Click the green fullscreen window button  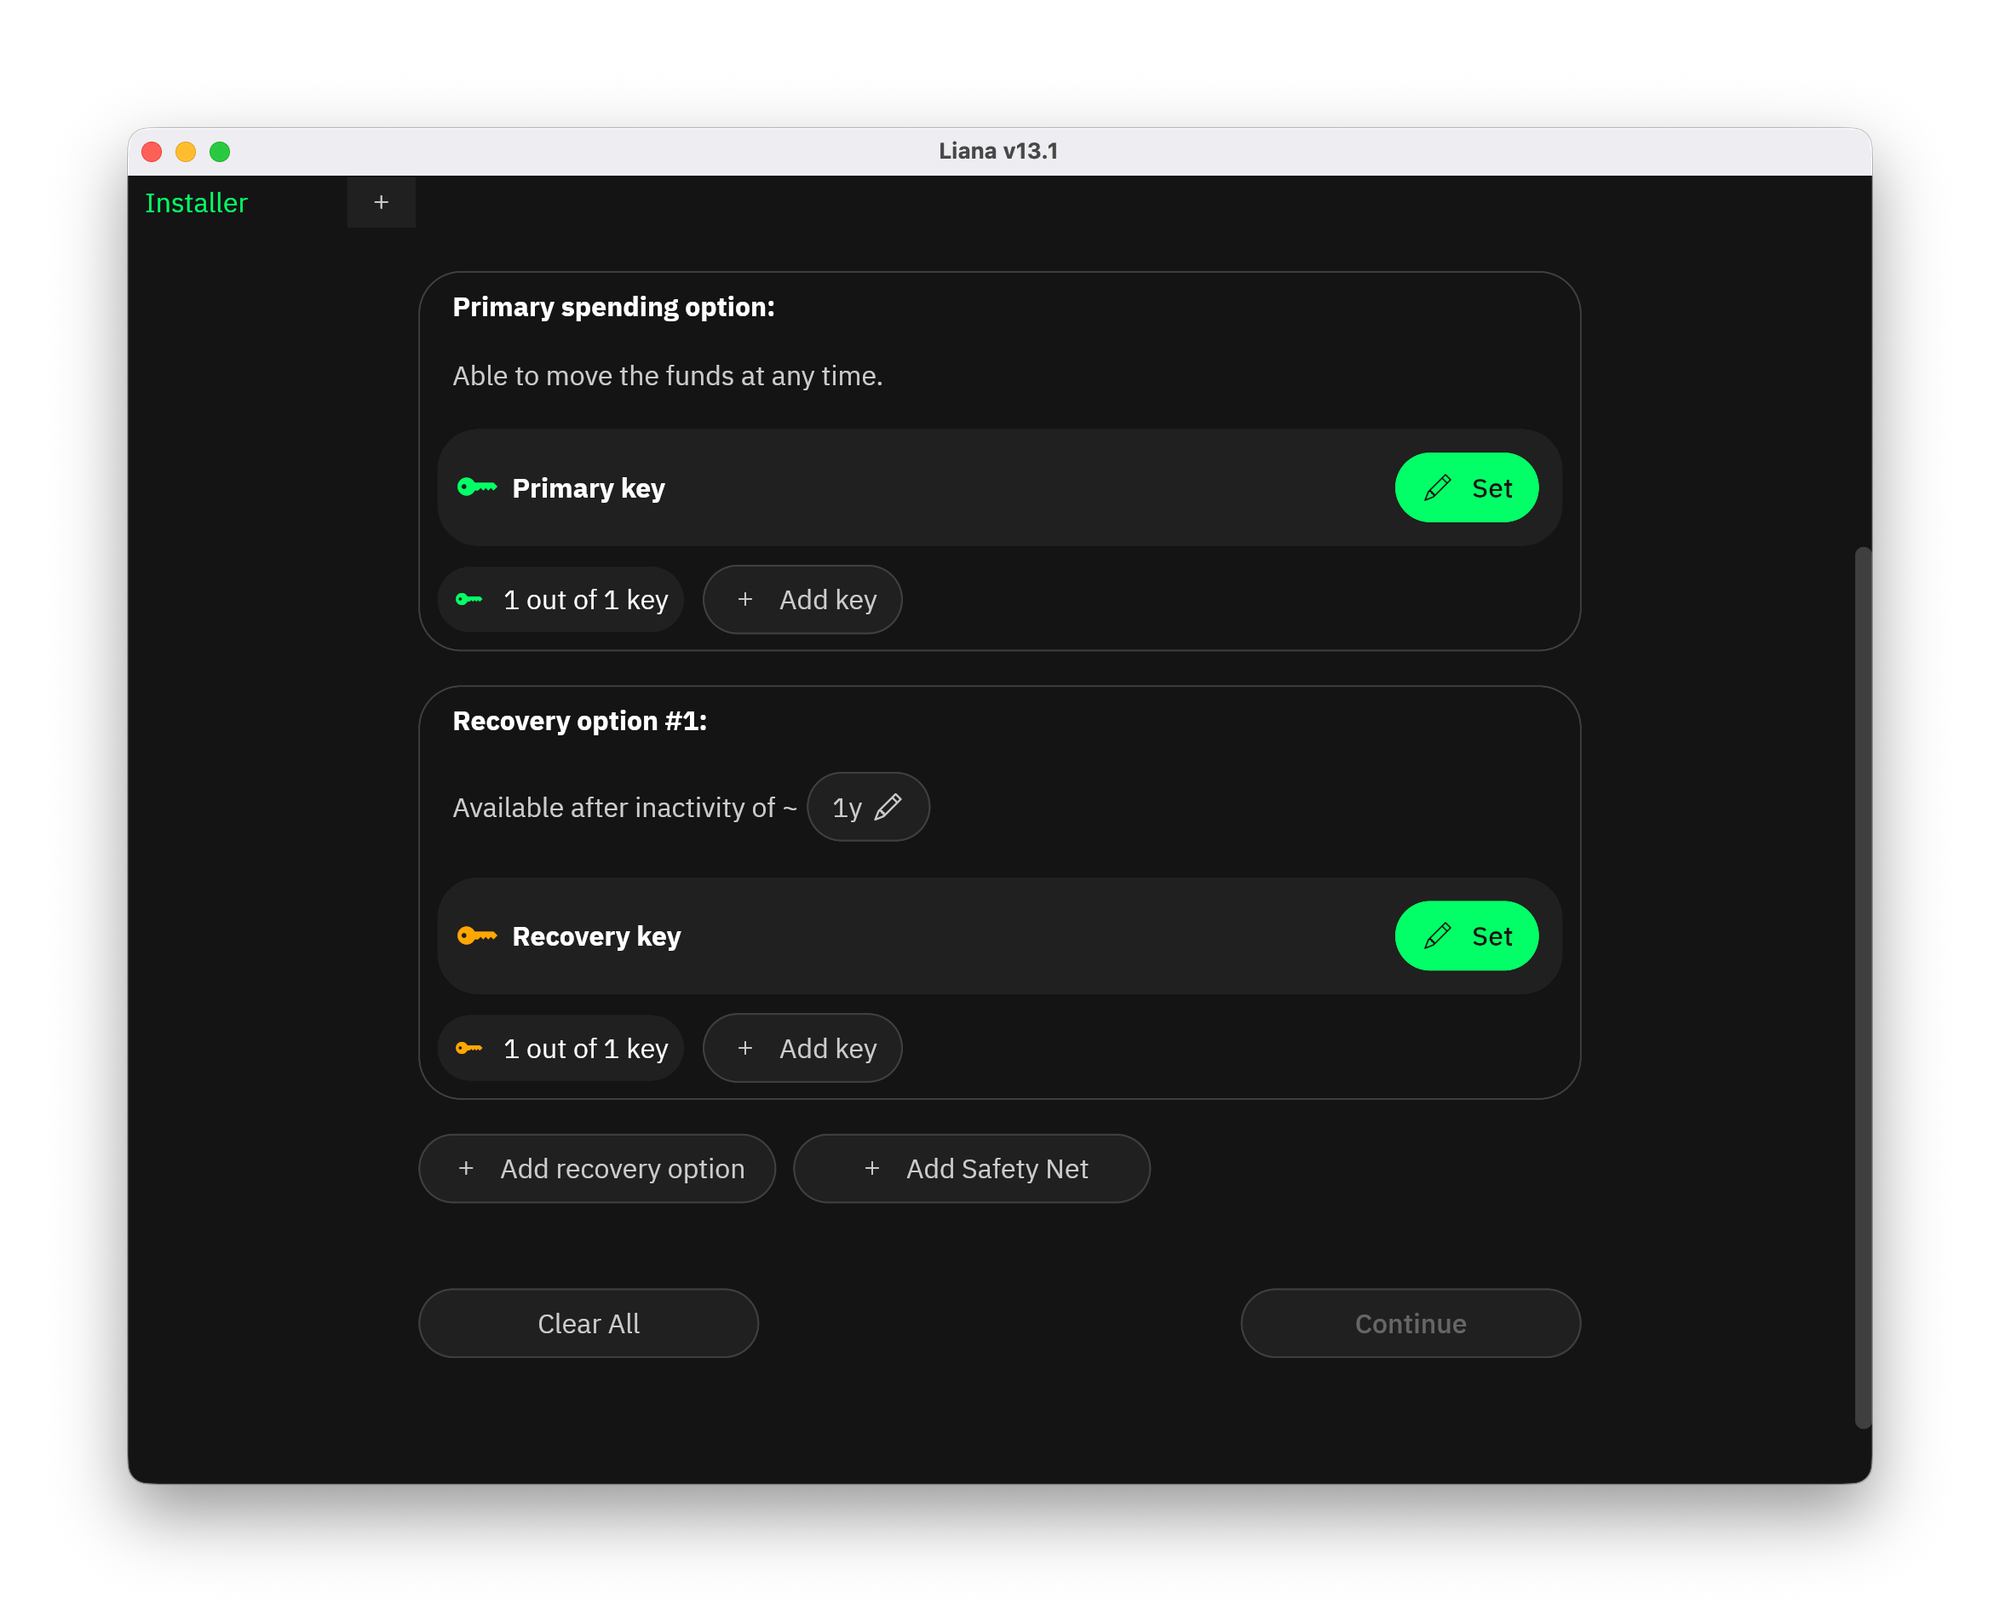(220, 152)
